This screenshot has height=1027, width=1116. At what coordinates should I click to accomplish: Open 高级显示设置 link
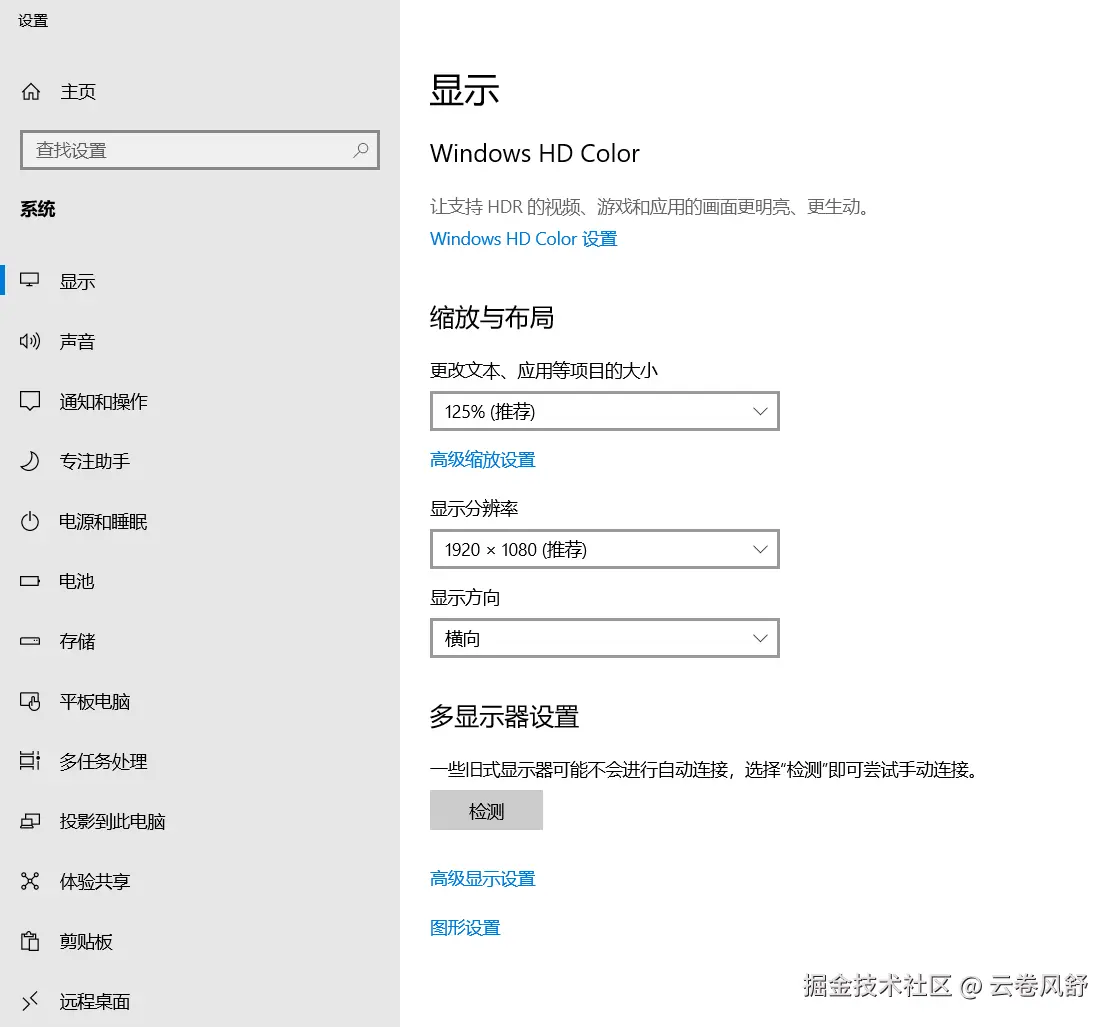(483, 879)
